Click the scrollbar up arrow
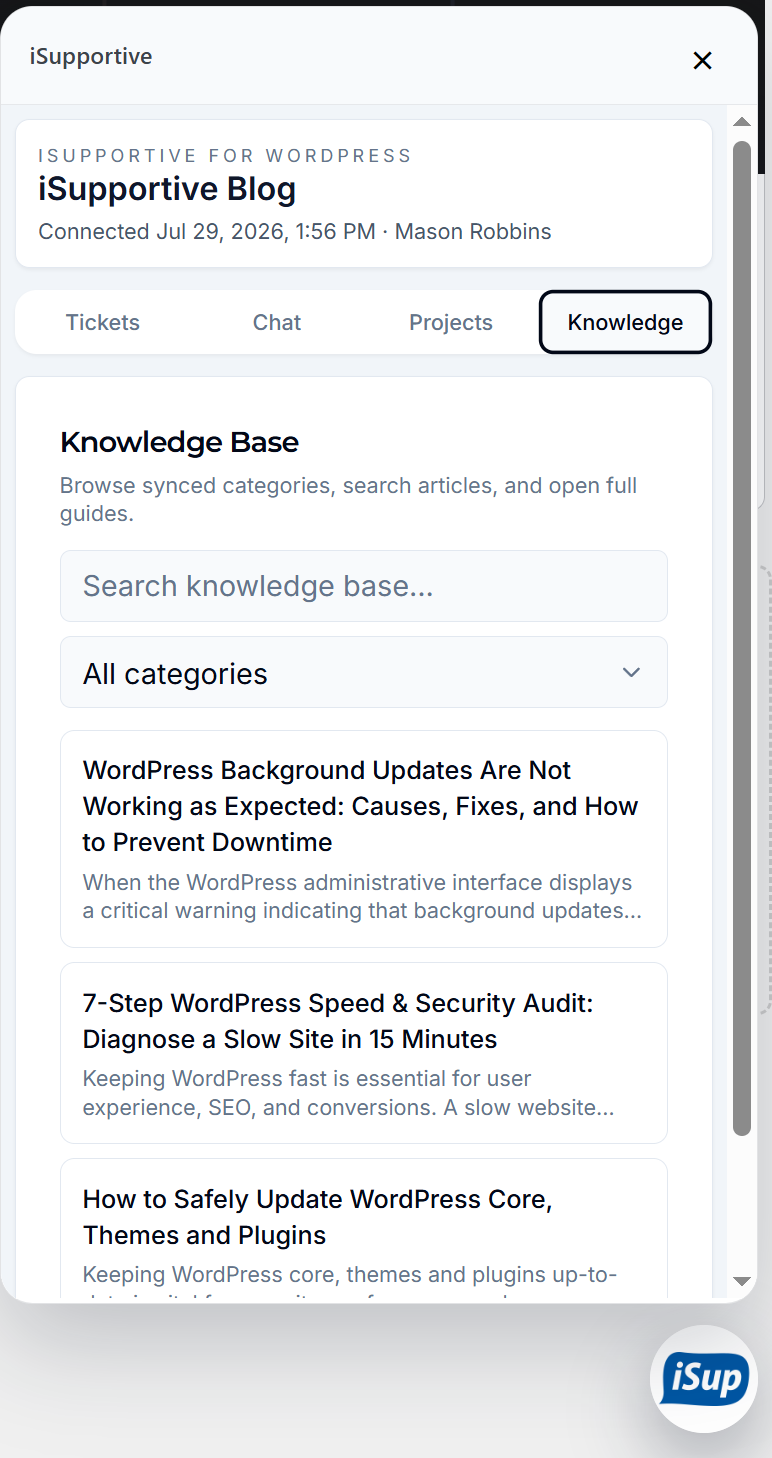 click(742, 122)
